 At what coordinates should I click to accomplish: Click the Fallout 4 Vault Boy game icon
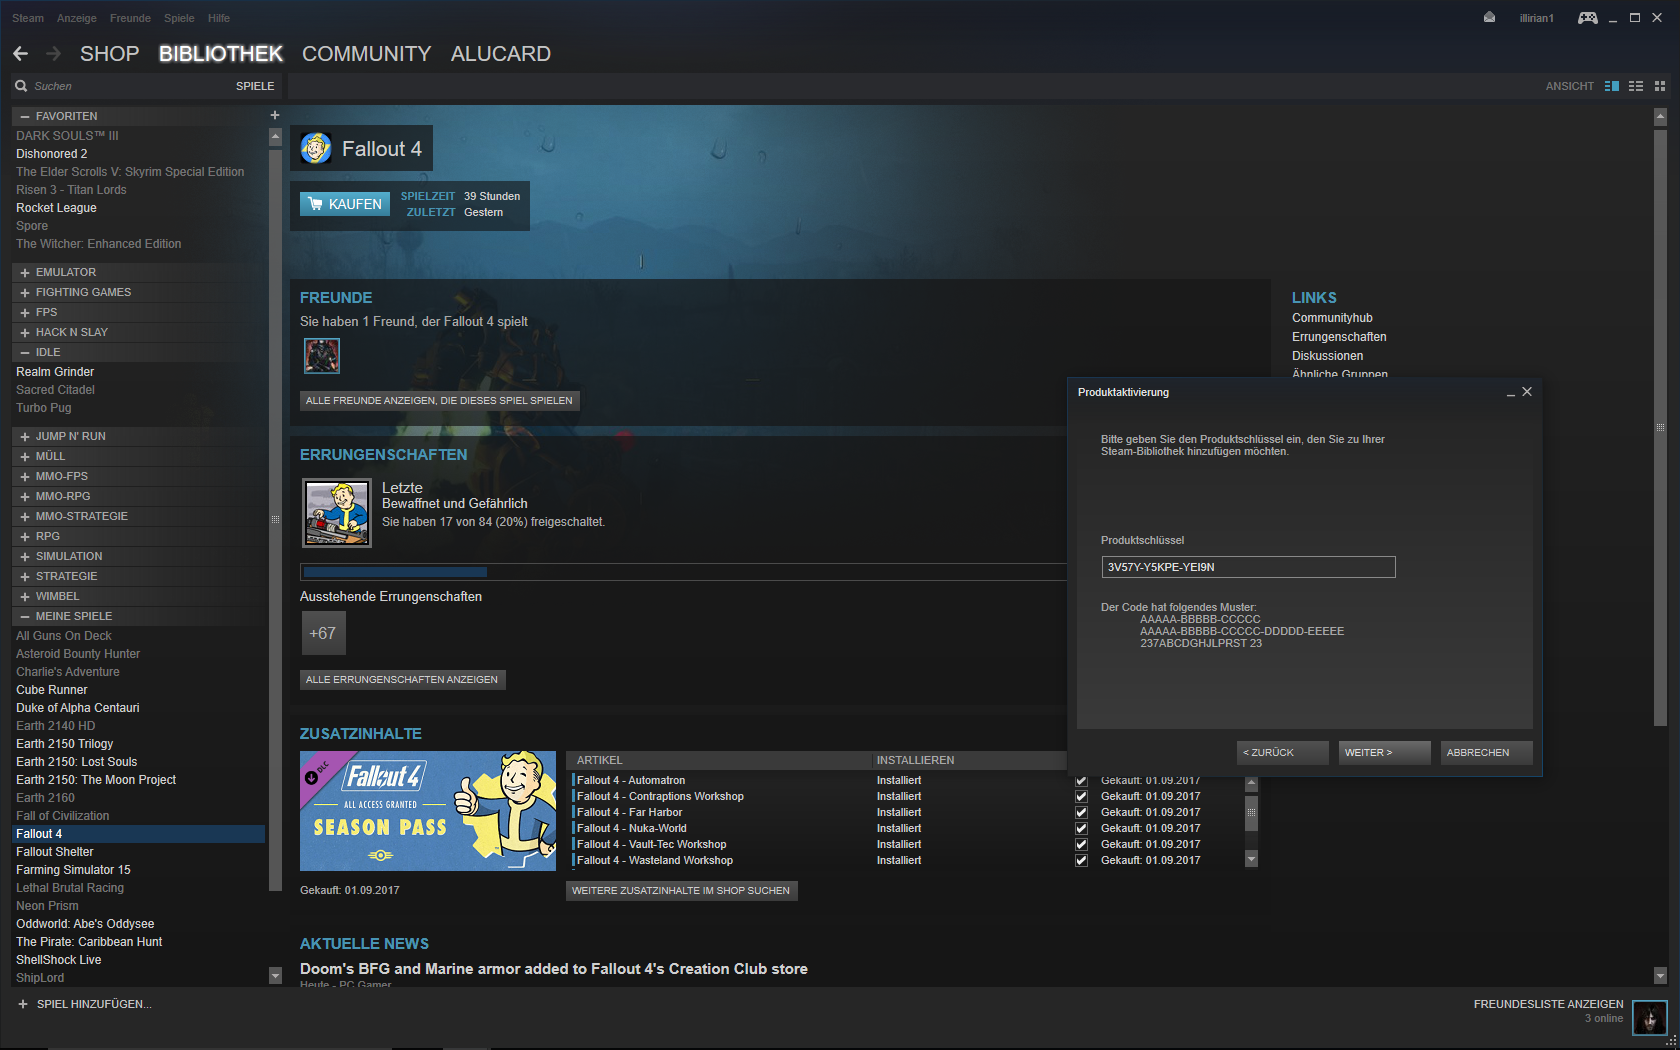(x=316, y=148)
